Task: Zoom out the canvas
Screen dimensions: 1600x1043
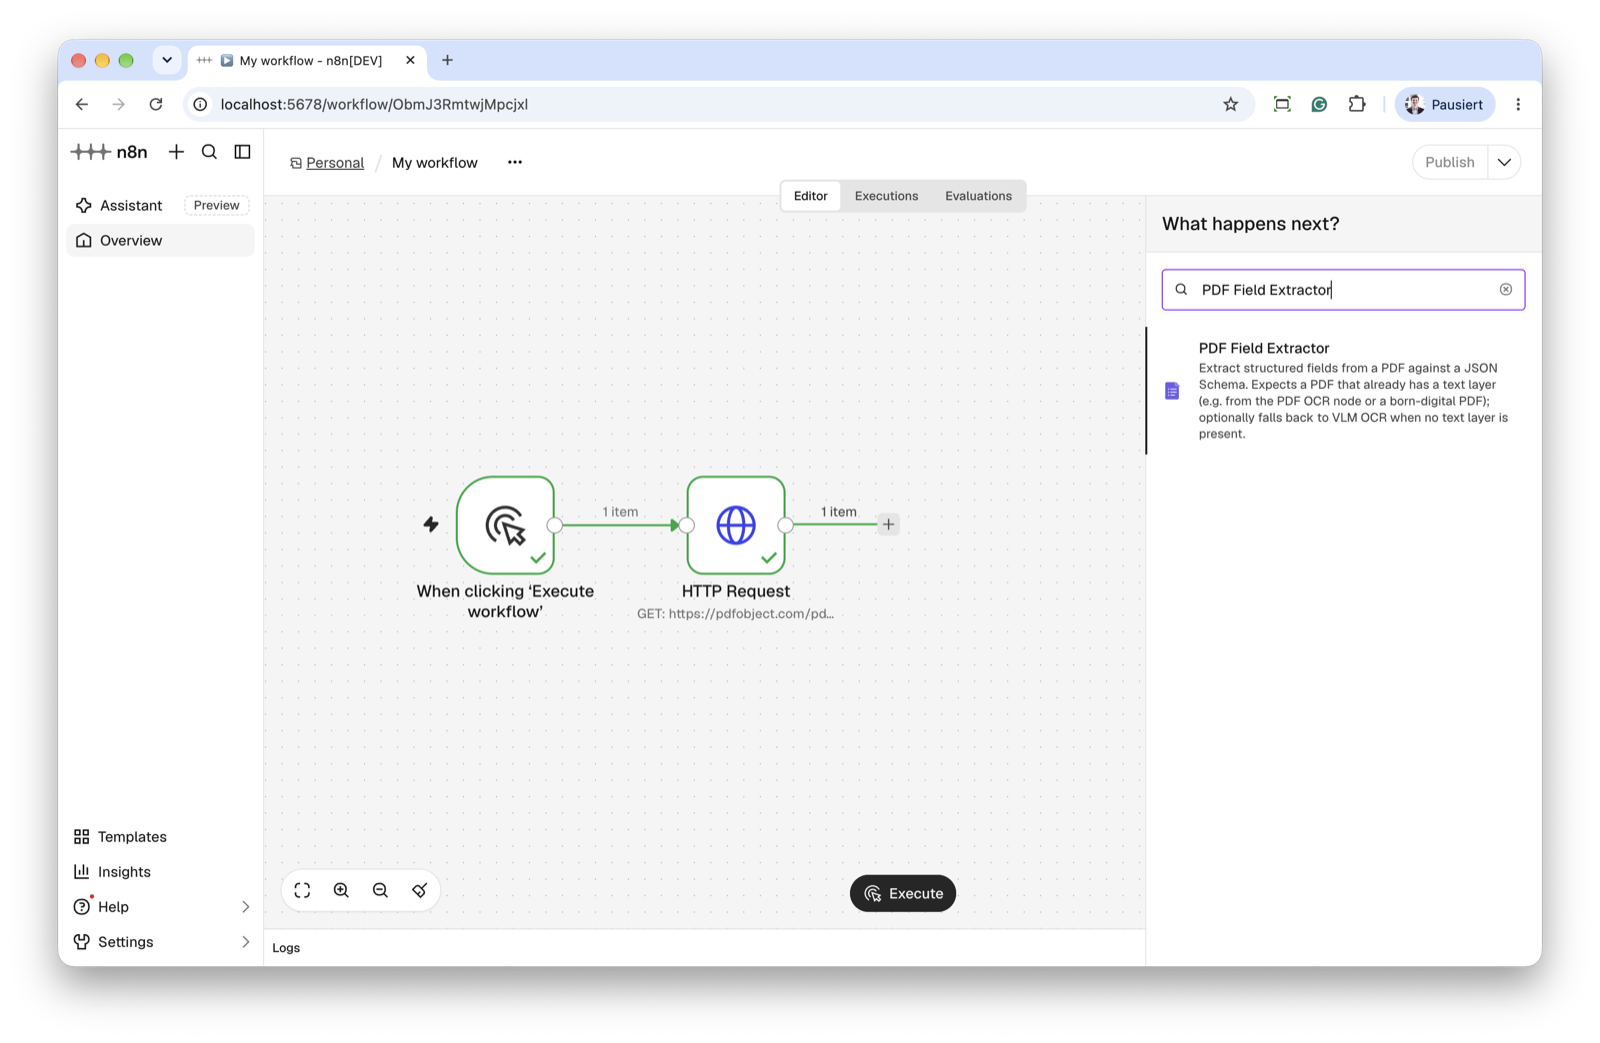Action: coord(380,890)
